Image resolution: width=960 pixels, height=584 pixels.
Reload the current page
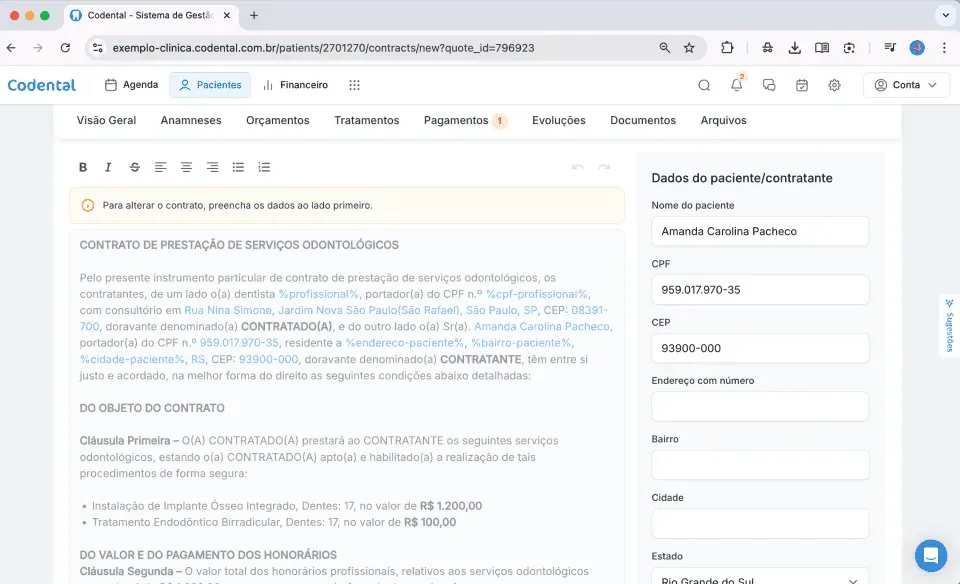(66, 48)
